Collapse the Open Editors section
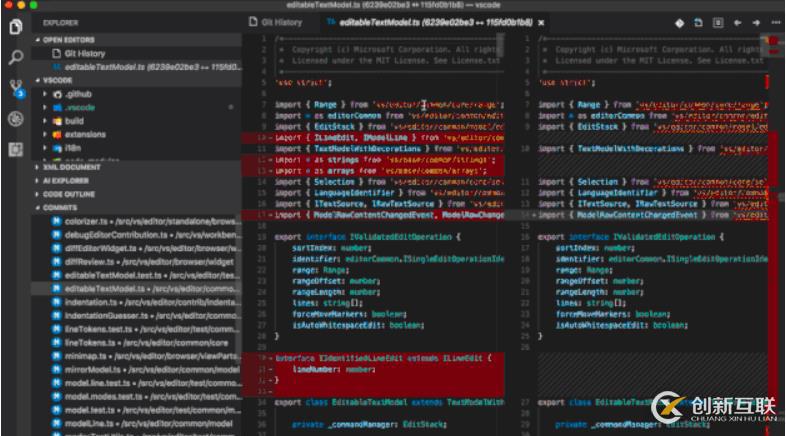Screen dimensions: 786x436 tap(136, 40)
